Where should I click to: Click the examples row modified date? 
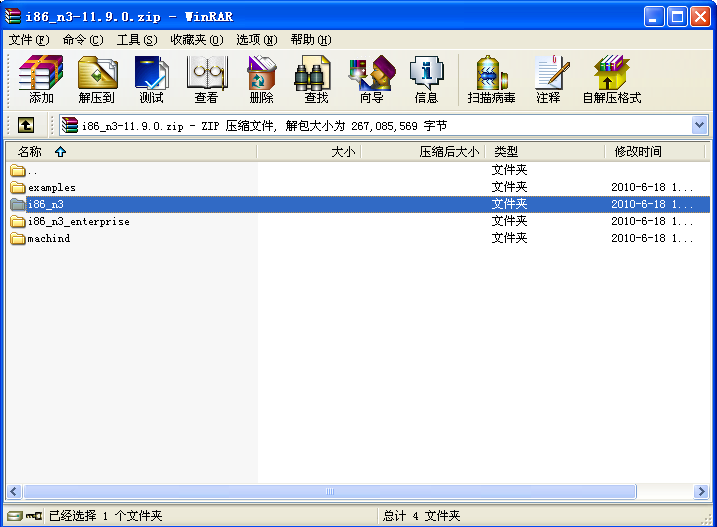[652, 187]
